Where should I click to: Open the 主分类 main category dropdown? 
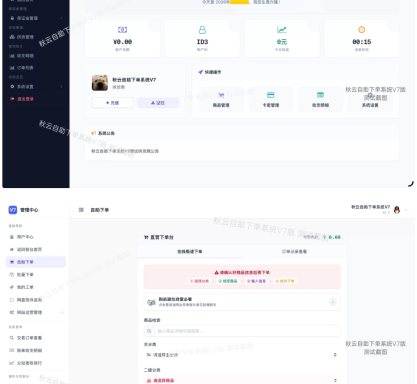click(x=242, y=355)
